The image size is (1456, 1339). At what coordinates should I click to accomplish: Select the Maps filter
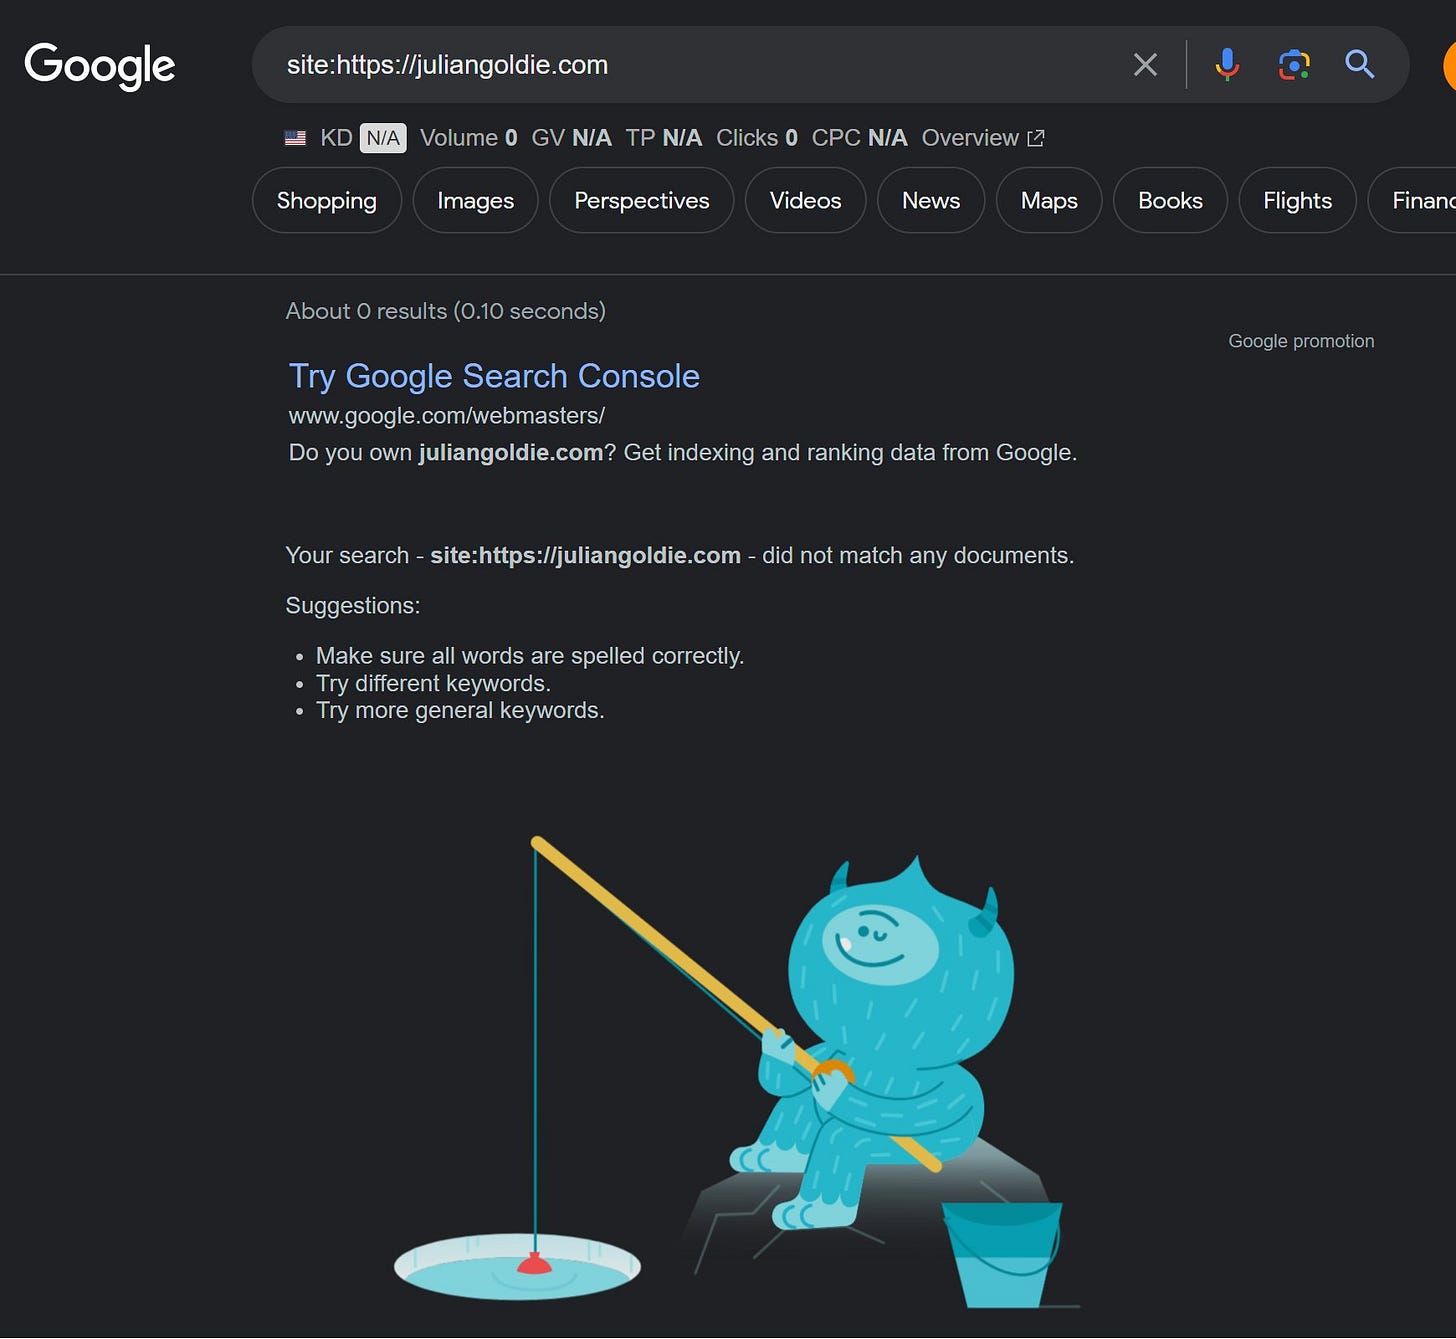point(1049,200)
